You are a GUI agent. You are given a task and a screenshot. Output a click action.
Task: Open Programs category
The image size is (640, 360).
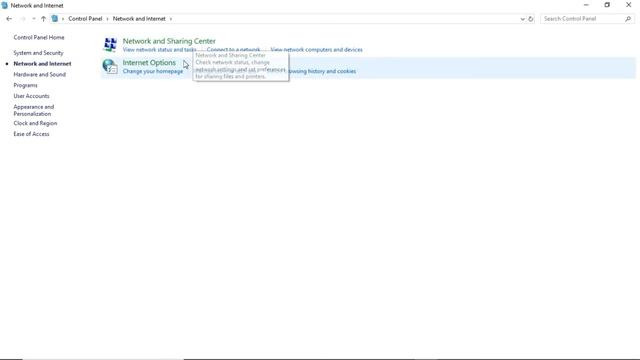[x=25, y=85]
